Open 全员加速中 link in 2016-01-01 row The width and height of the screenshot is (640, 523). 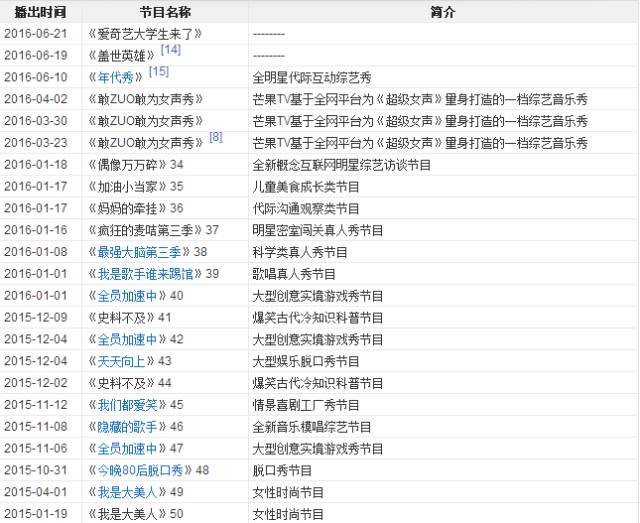[127, 296]
